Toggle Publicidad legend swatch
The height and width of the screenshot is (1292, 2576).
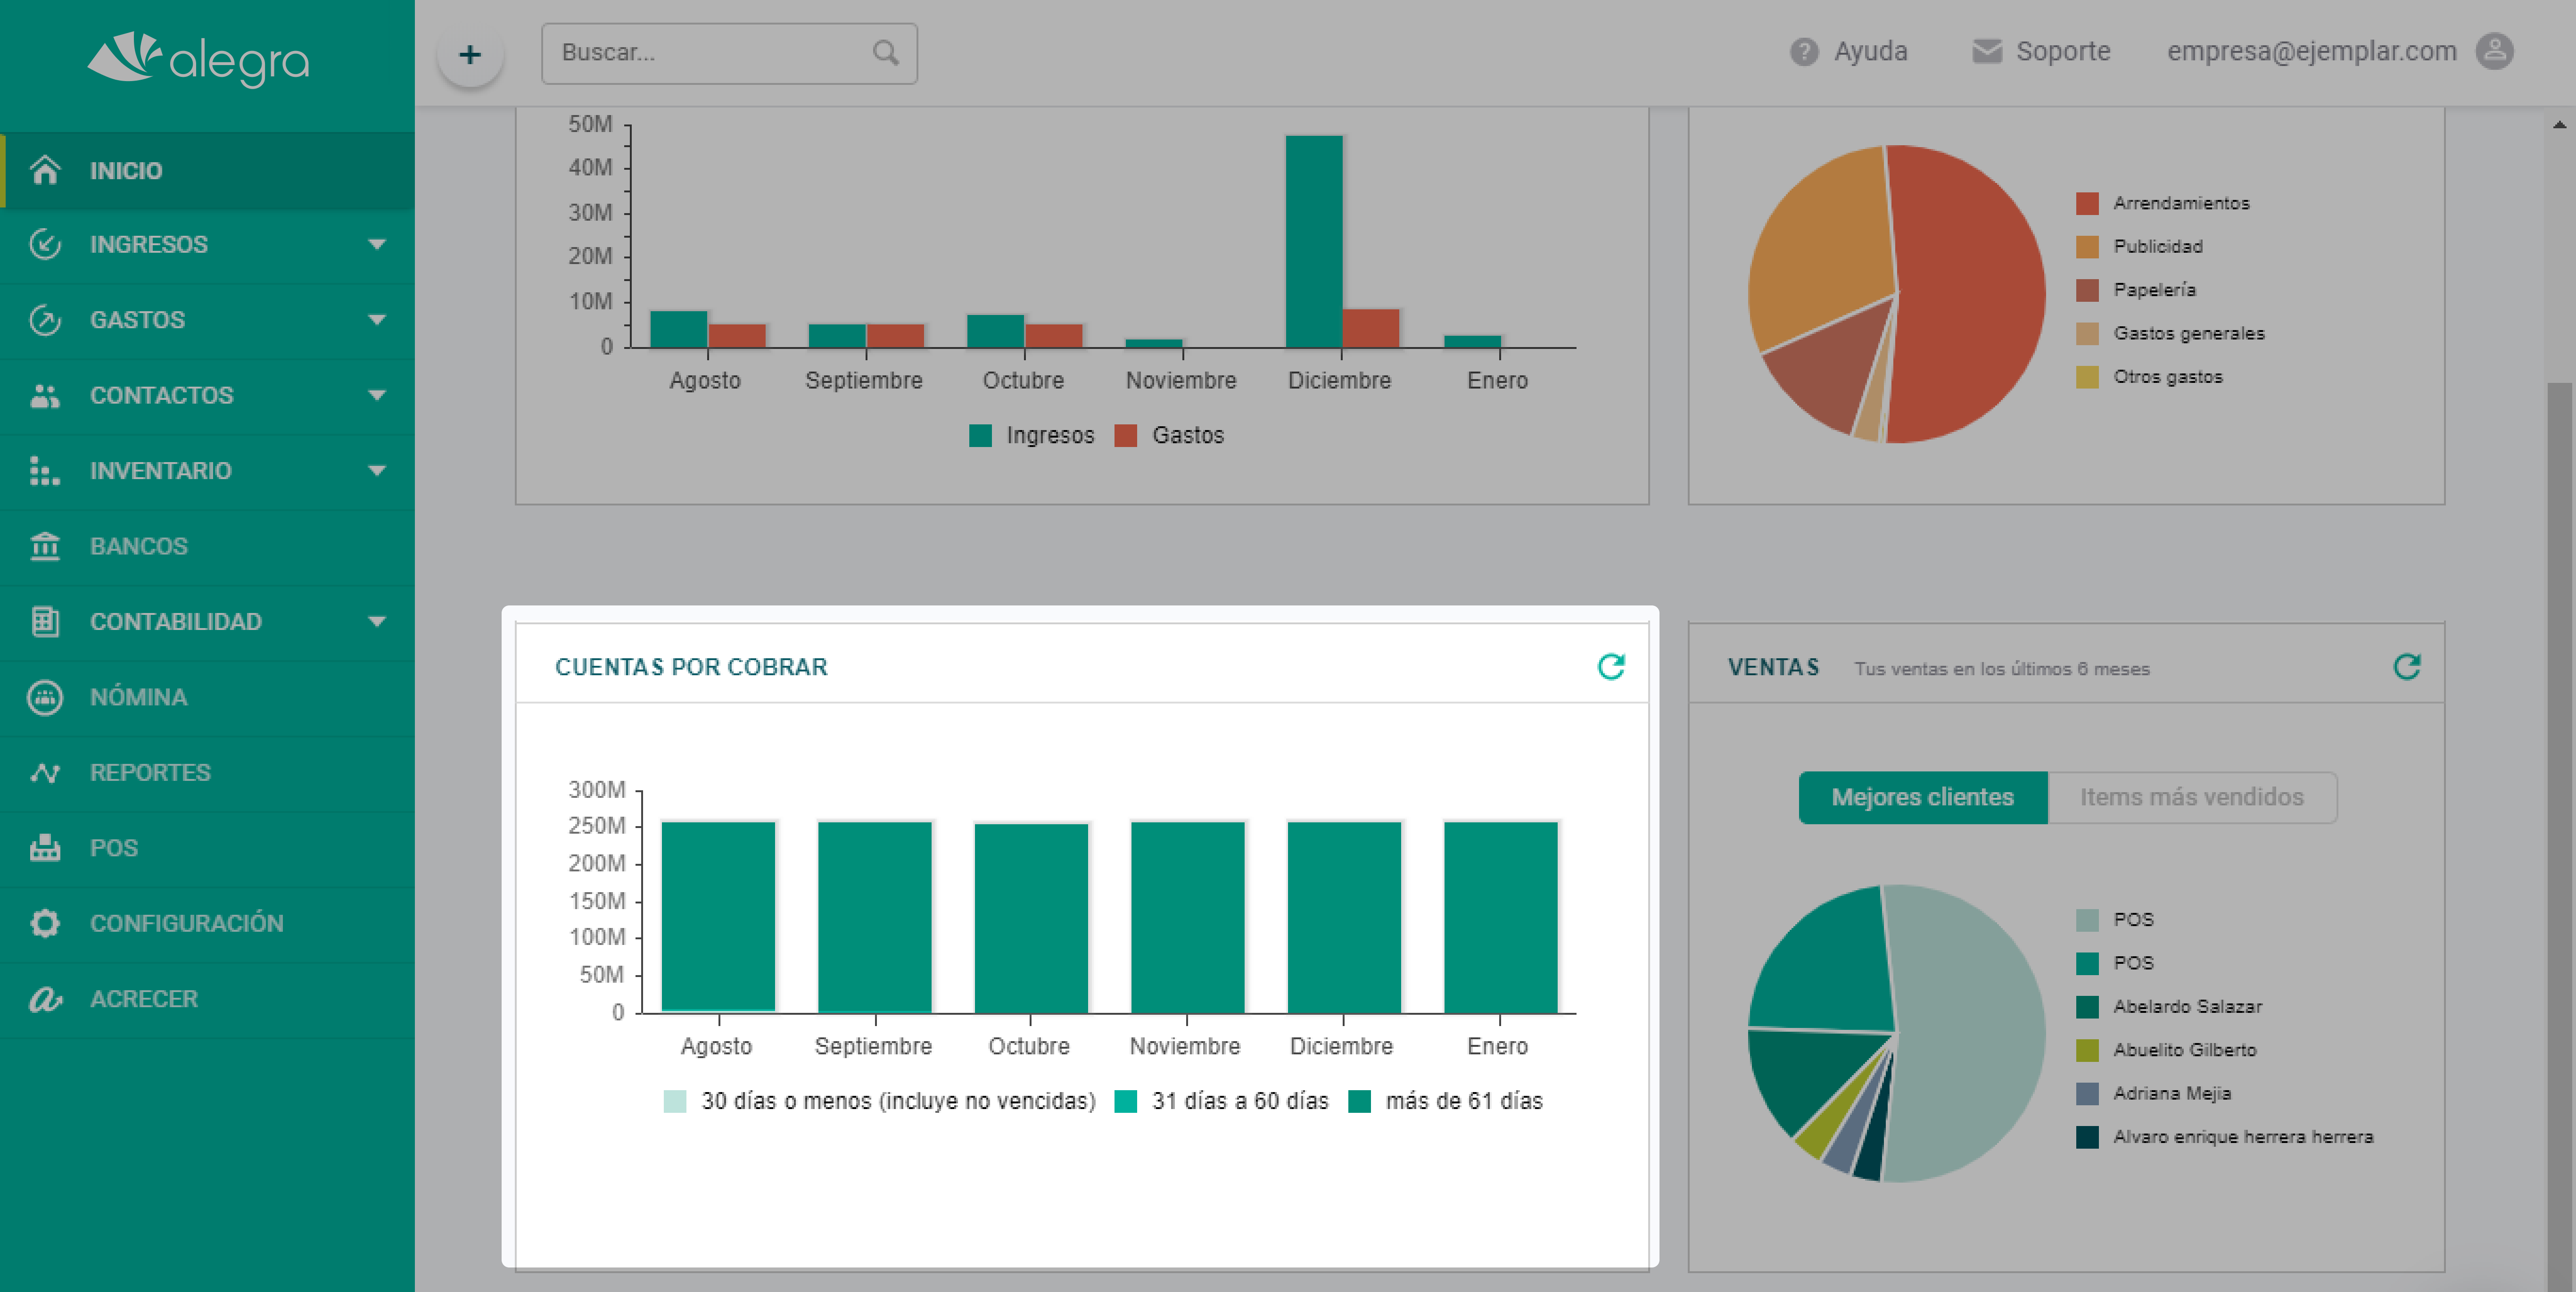pos(2087,246)
